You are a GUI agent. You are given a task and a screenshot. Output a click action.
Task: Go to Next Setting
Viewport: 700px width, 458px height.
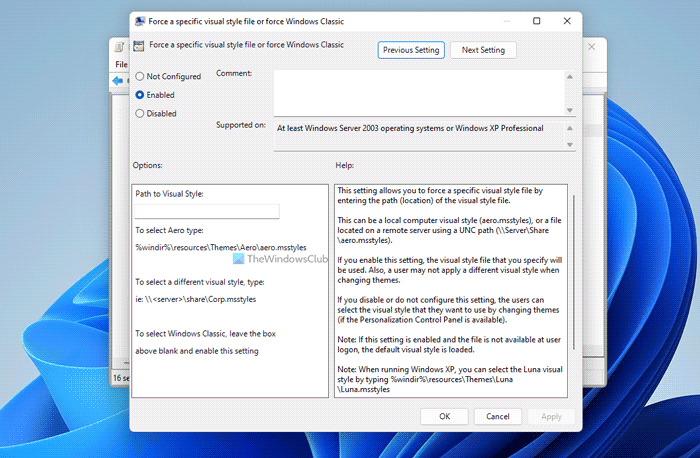tap(483, 50)
